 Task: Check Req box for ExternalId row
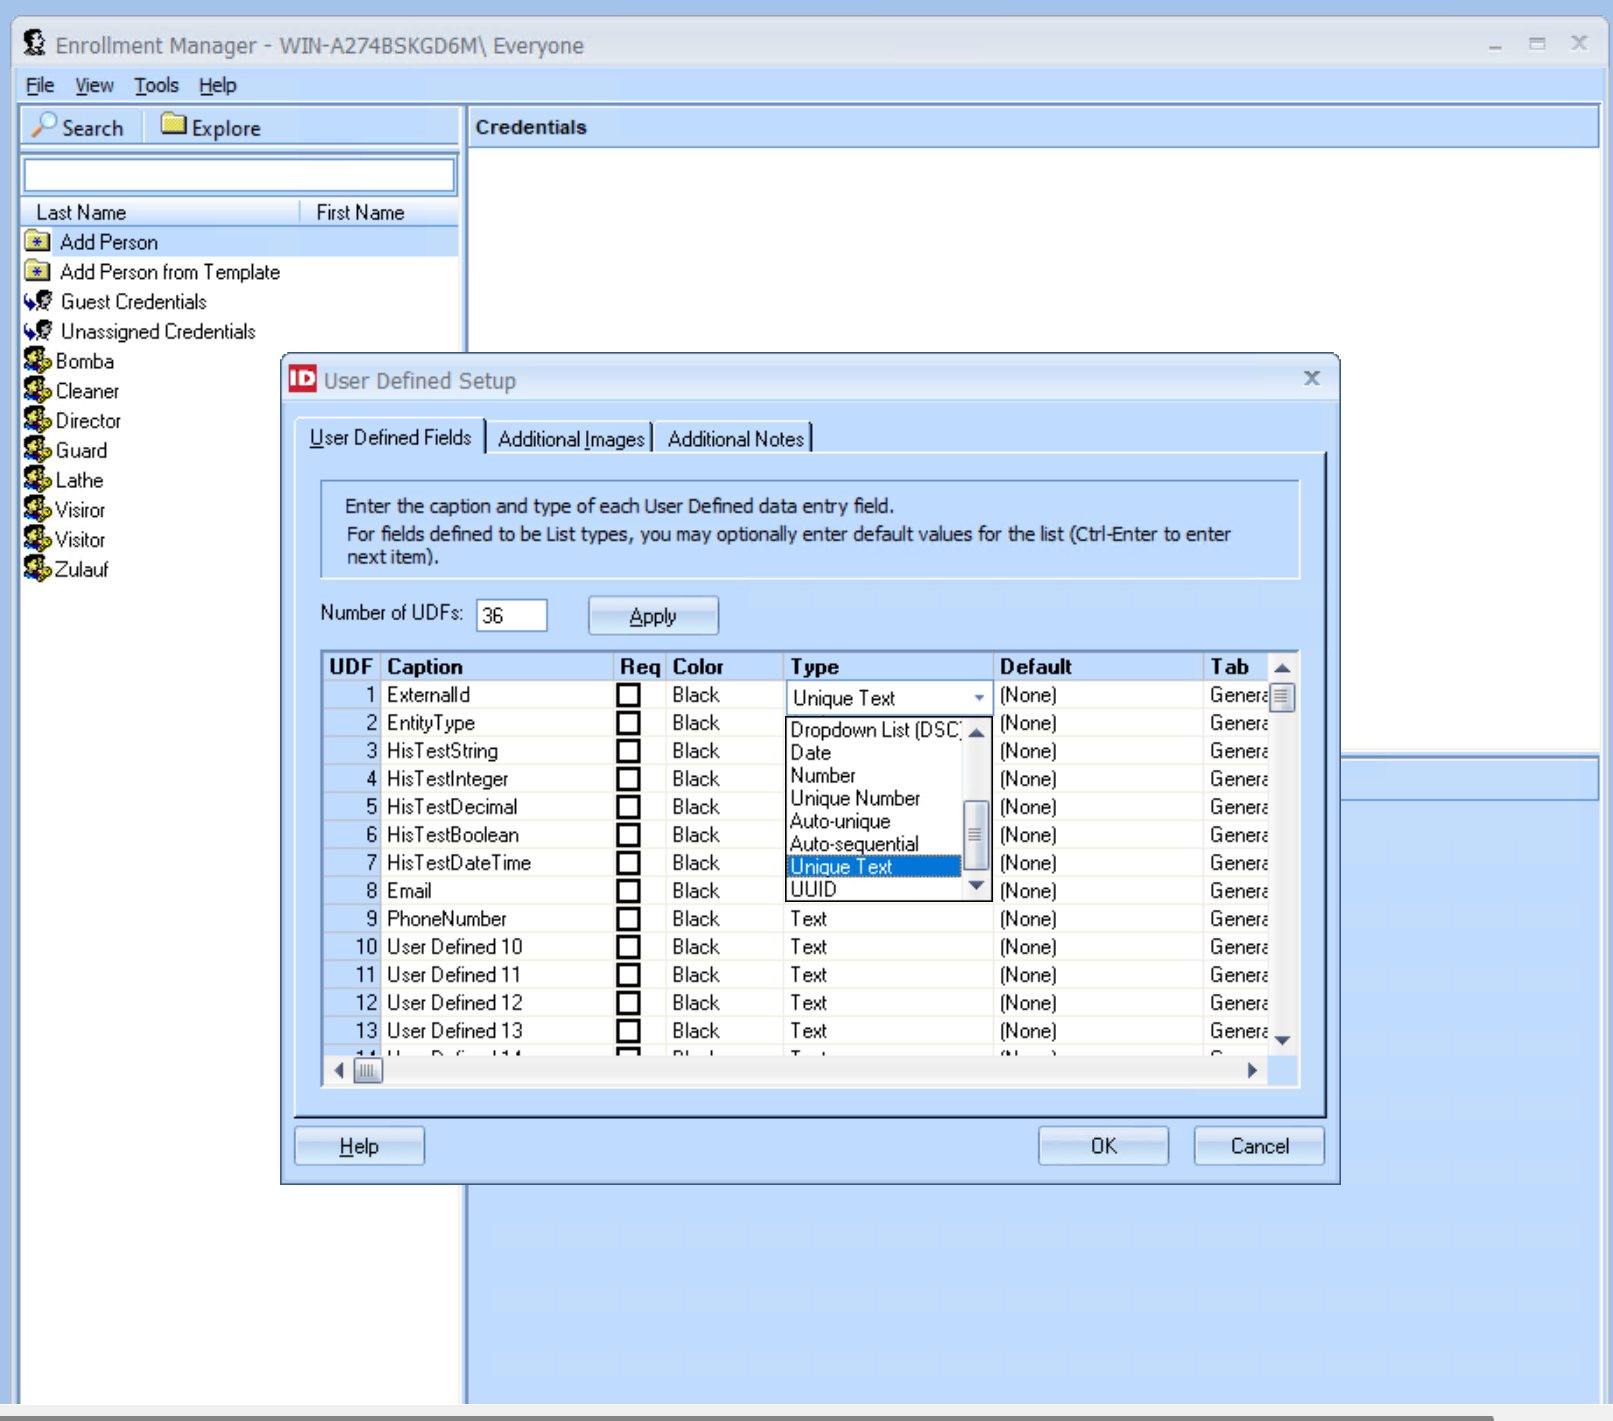point(629,695)
